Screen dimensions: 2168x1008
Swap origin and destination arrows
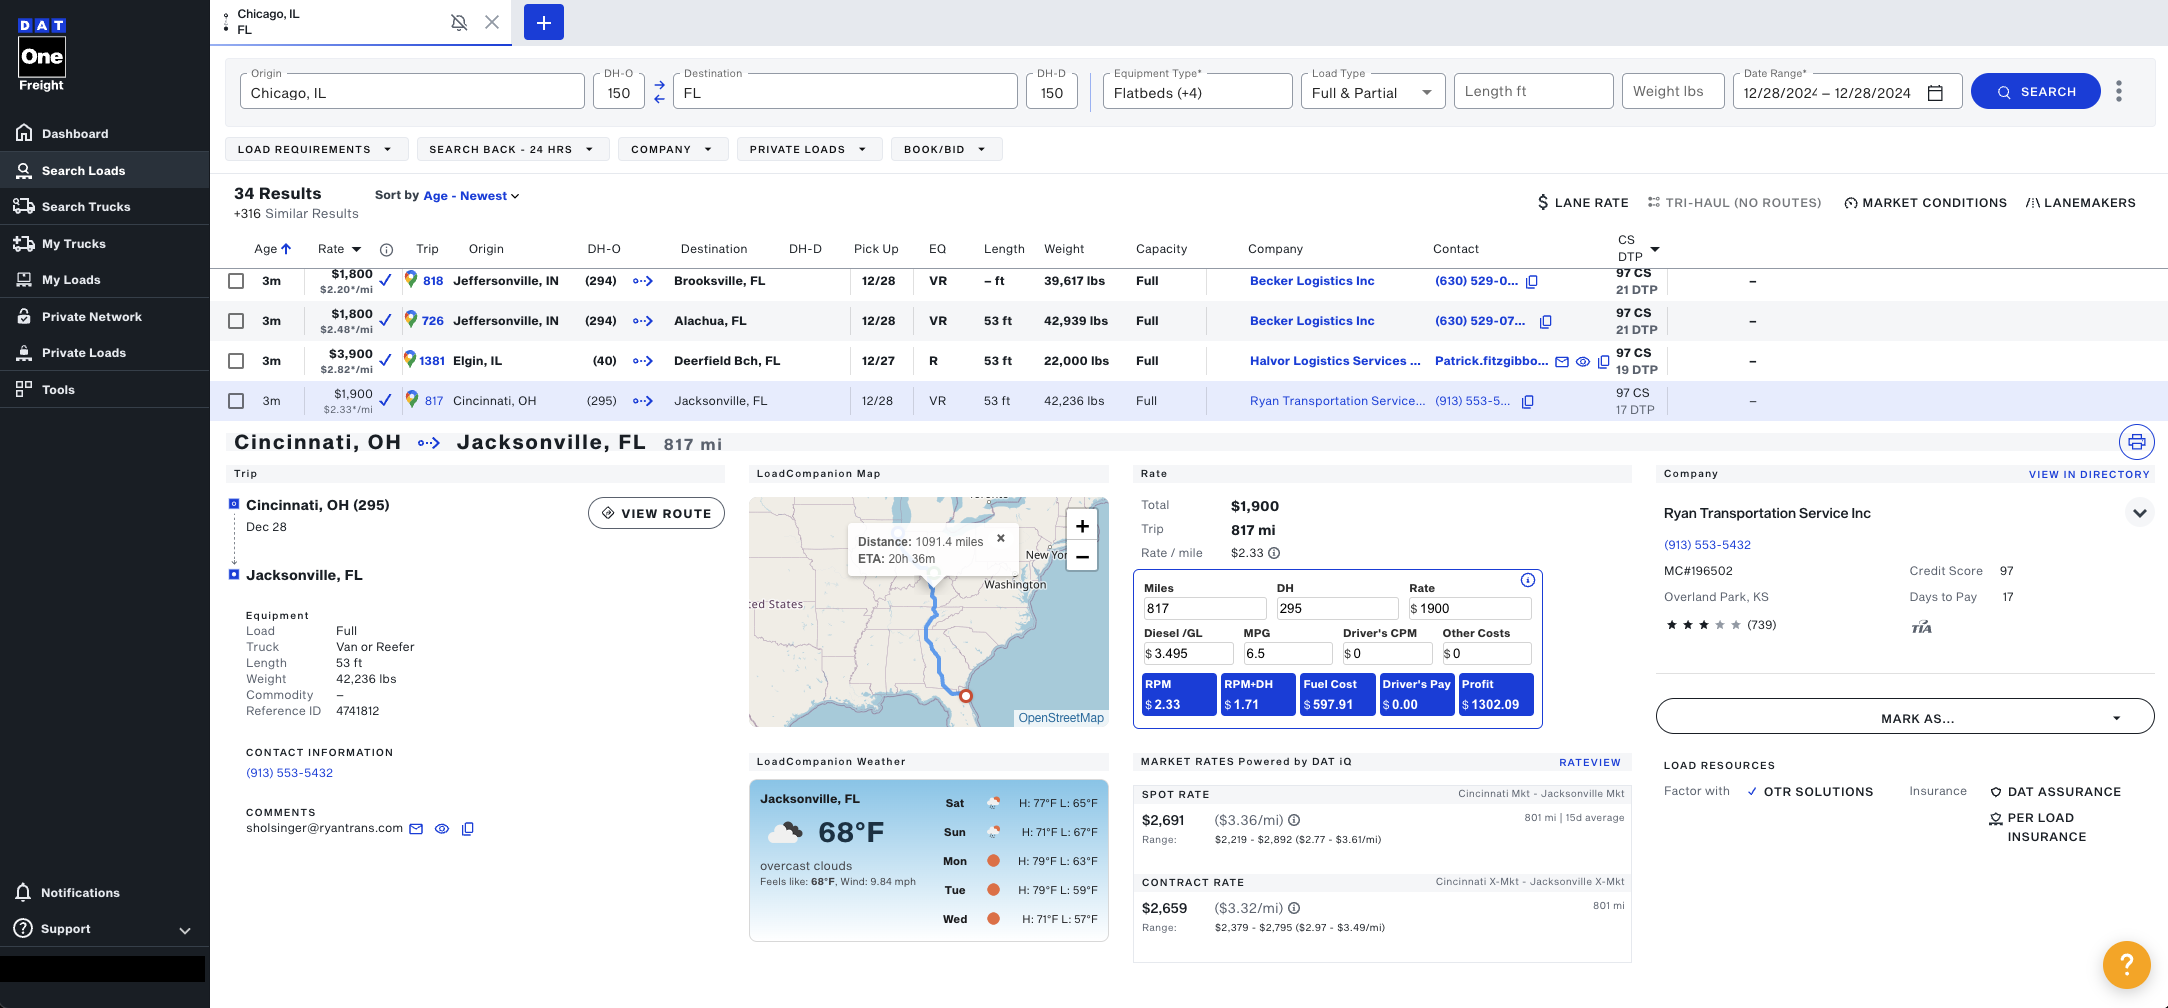coord(659,92)
